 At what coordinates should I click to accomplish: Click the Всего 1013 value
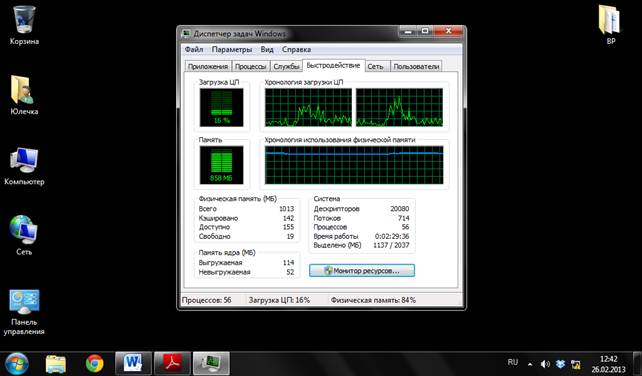[287, 209]
